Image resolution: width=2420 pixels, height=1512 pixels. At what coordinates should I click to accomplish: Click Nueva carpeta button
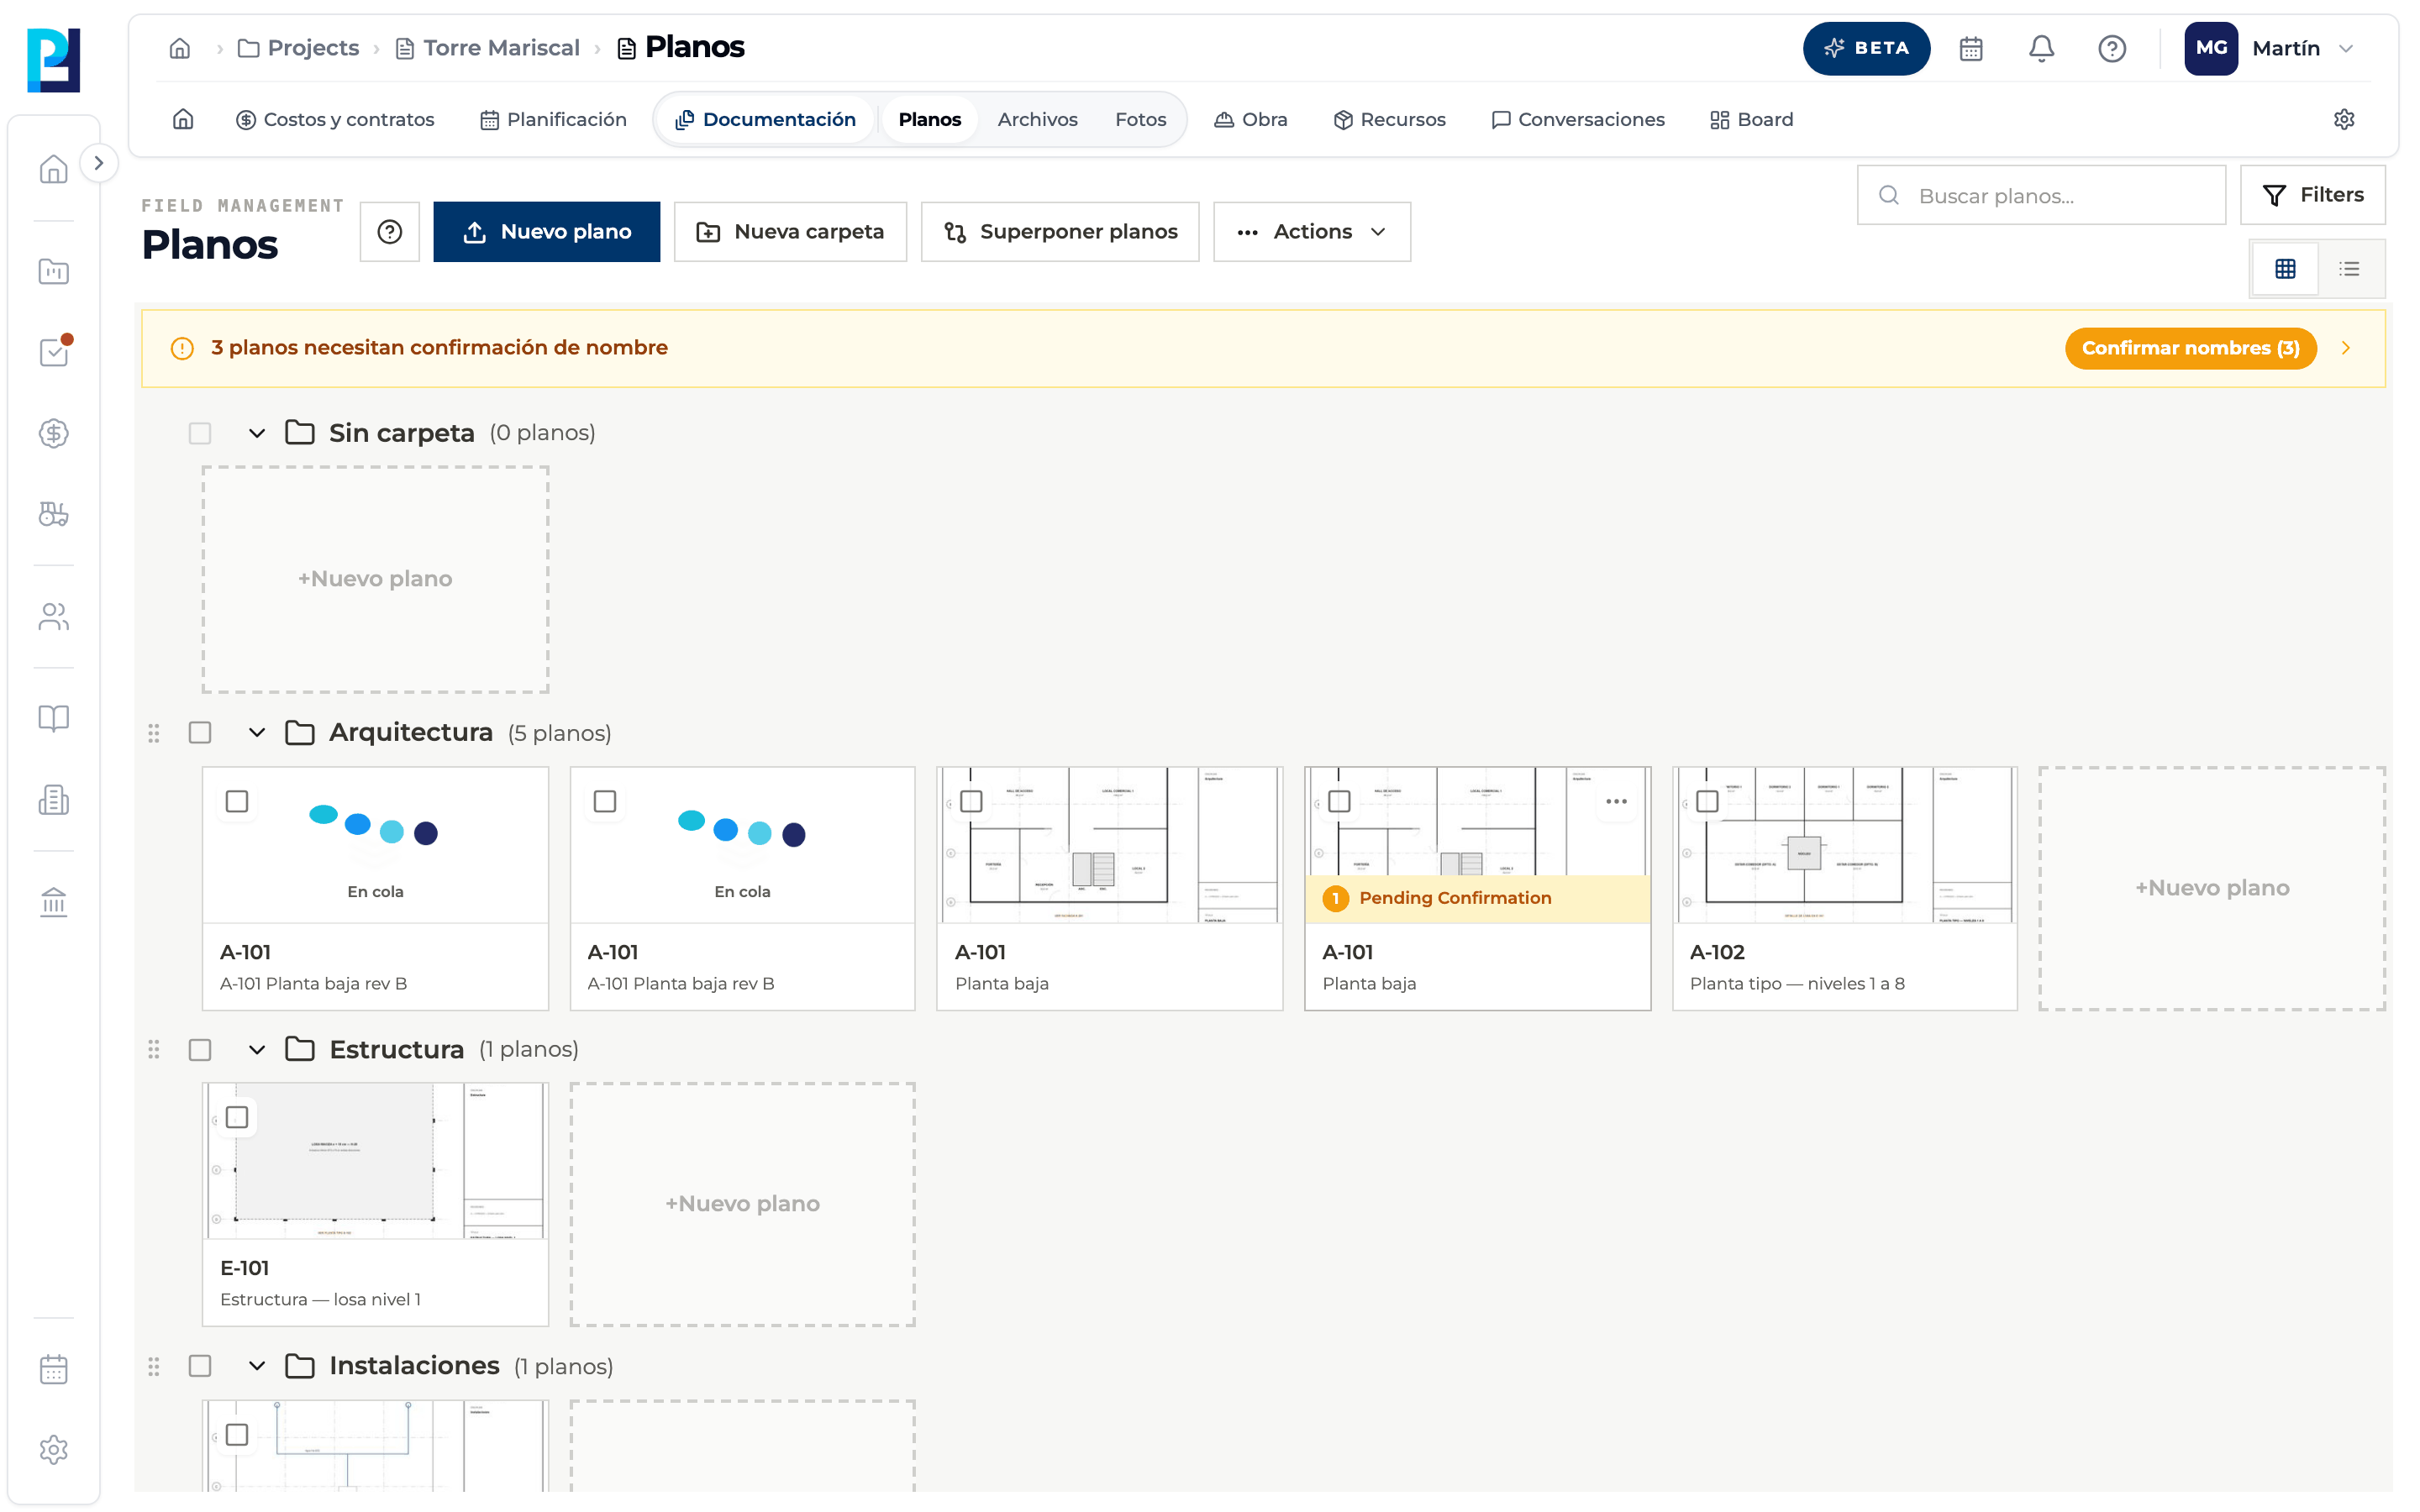790,232
